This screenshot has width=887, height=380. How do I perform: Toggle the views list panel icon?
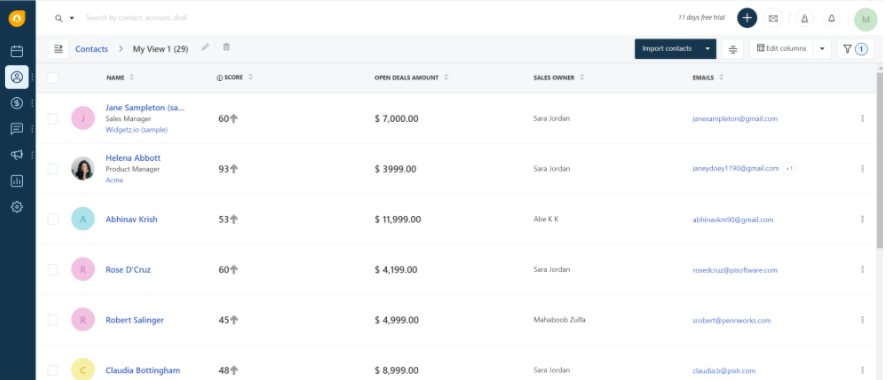[58, 49]
